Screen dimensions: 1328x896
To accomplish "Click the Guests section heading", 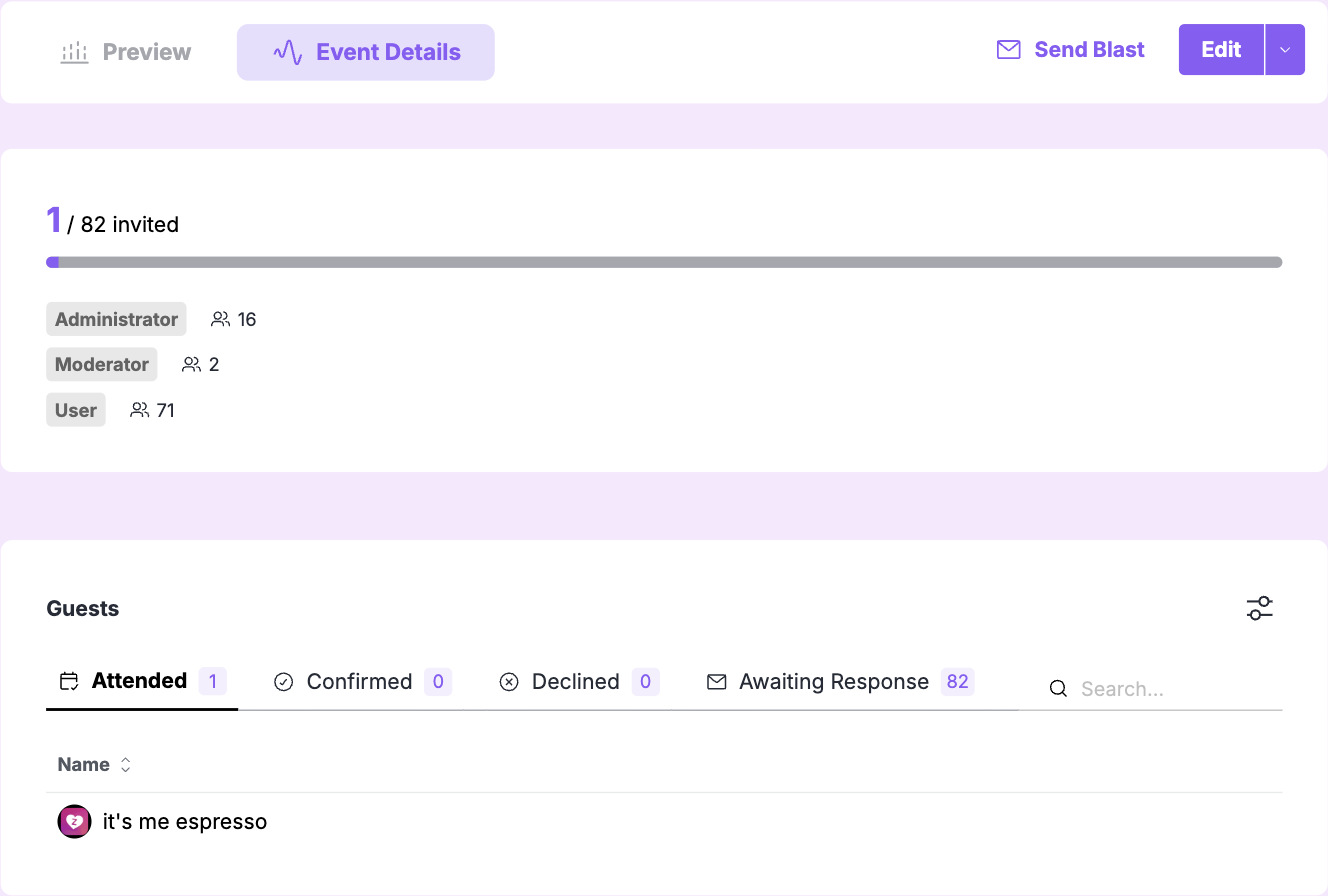I will click(83, 609).
